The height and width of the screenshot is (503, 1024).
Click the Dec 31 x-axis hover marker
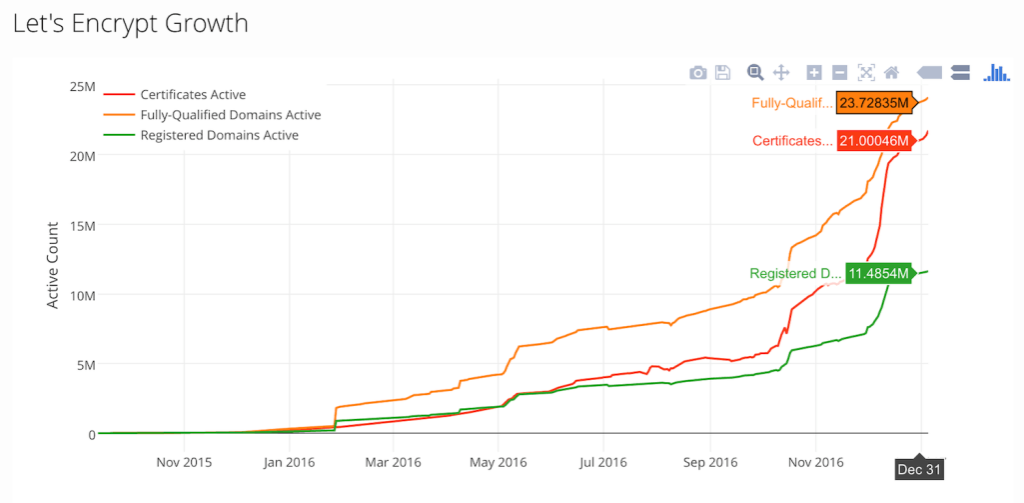[920, 468]
